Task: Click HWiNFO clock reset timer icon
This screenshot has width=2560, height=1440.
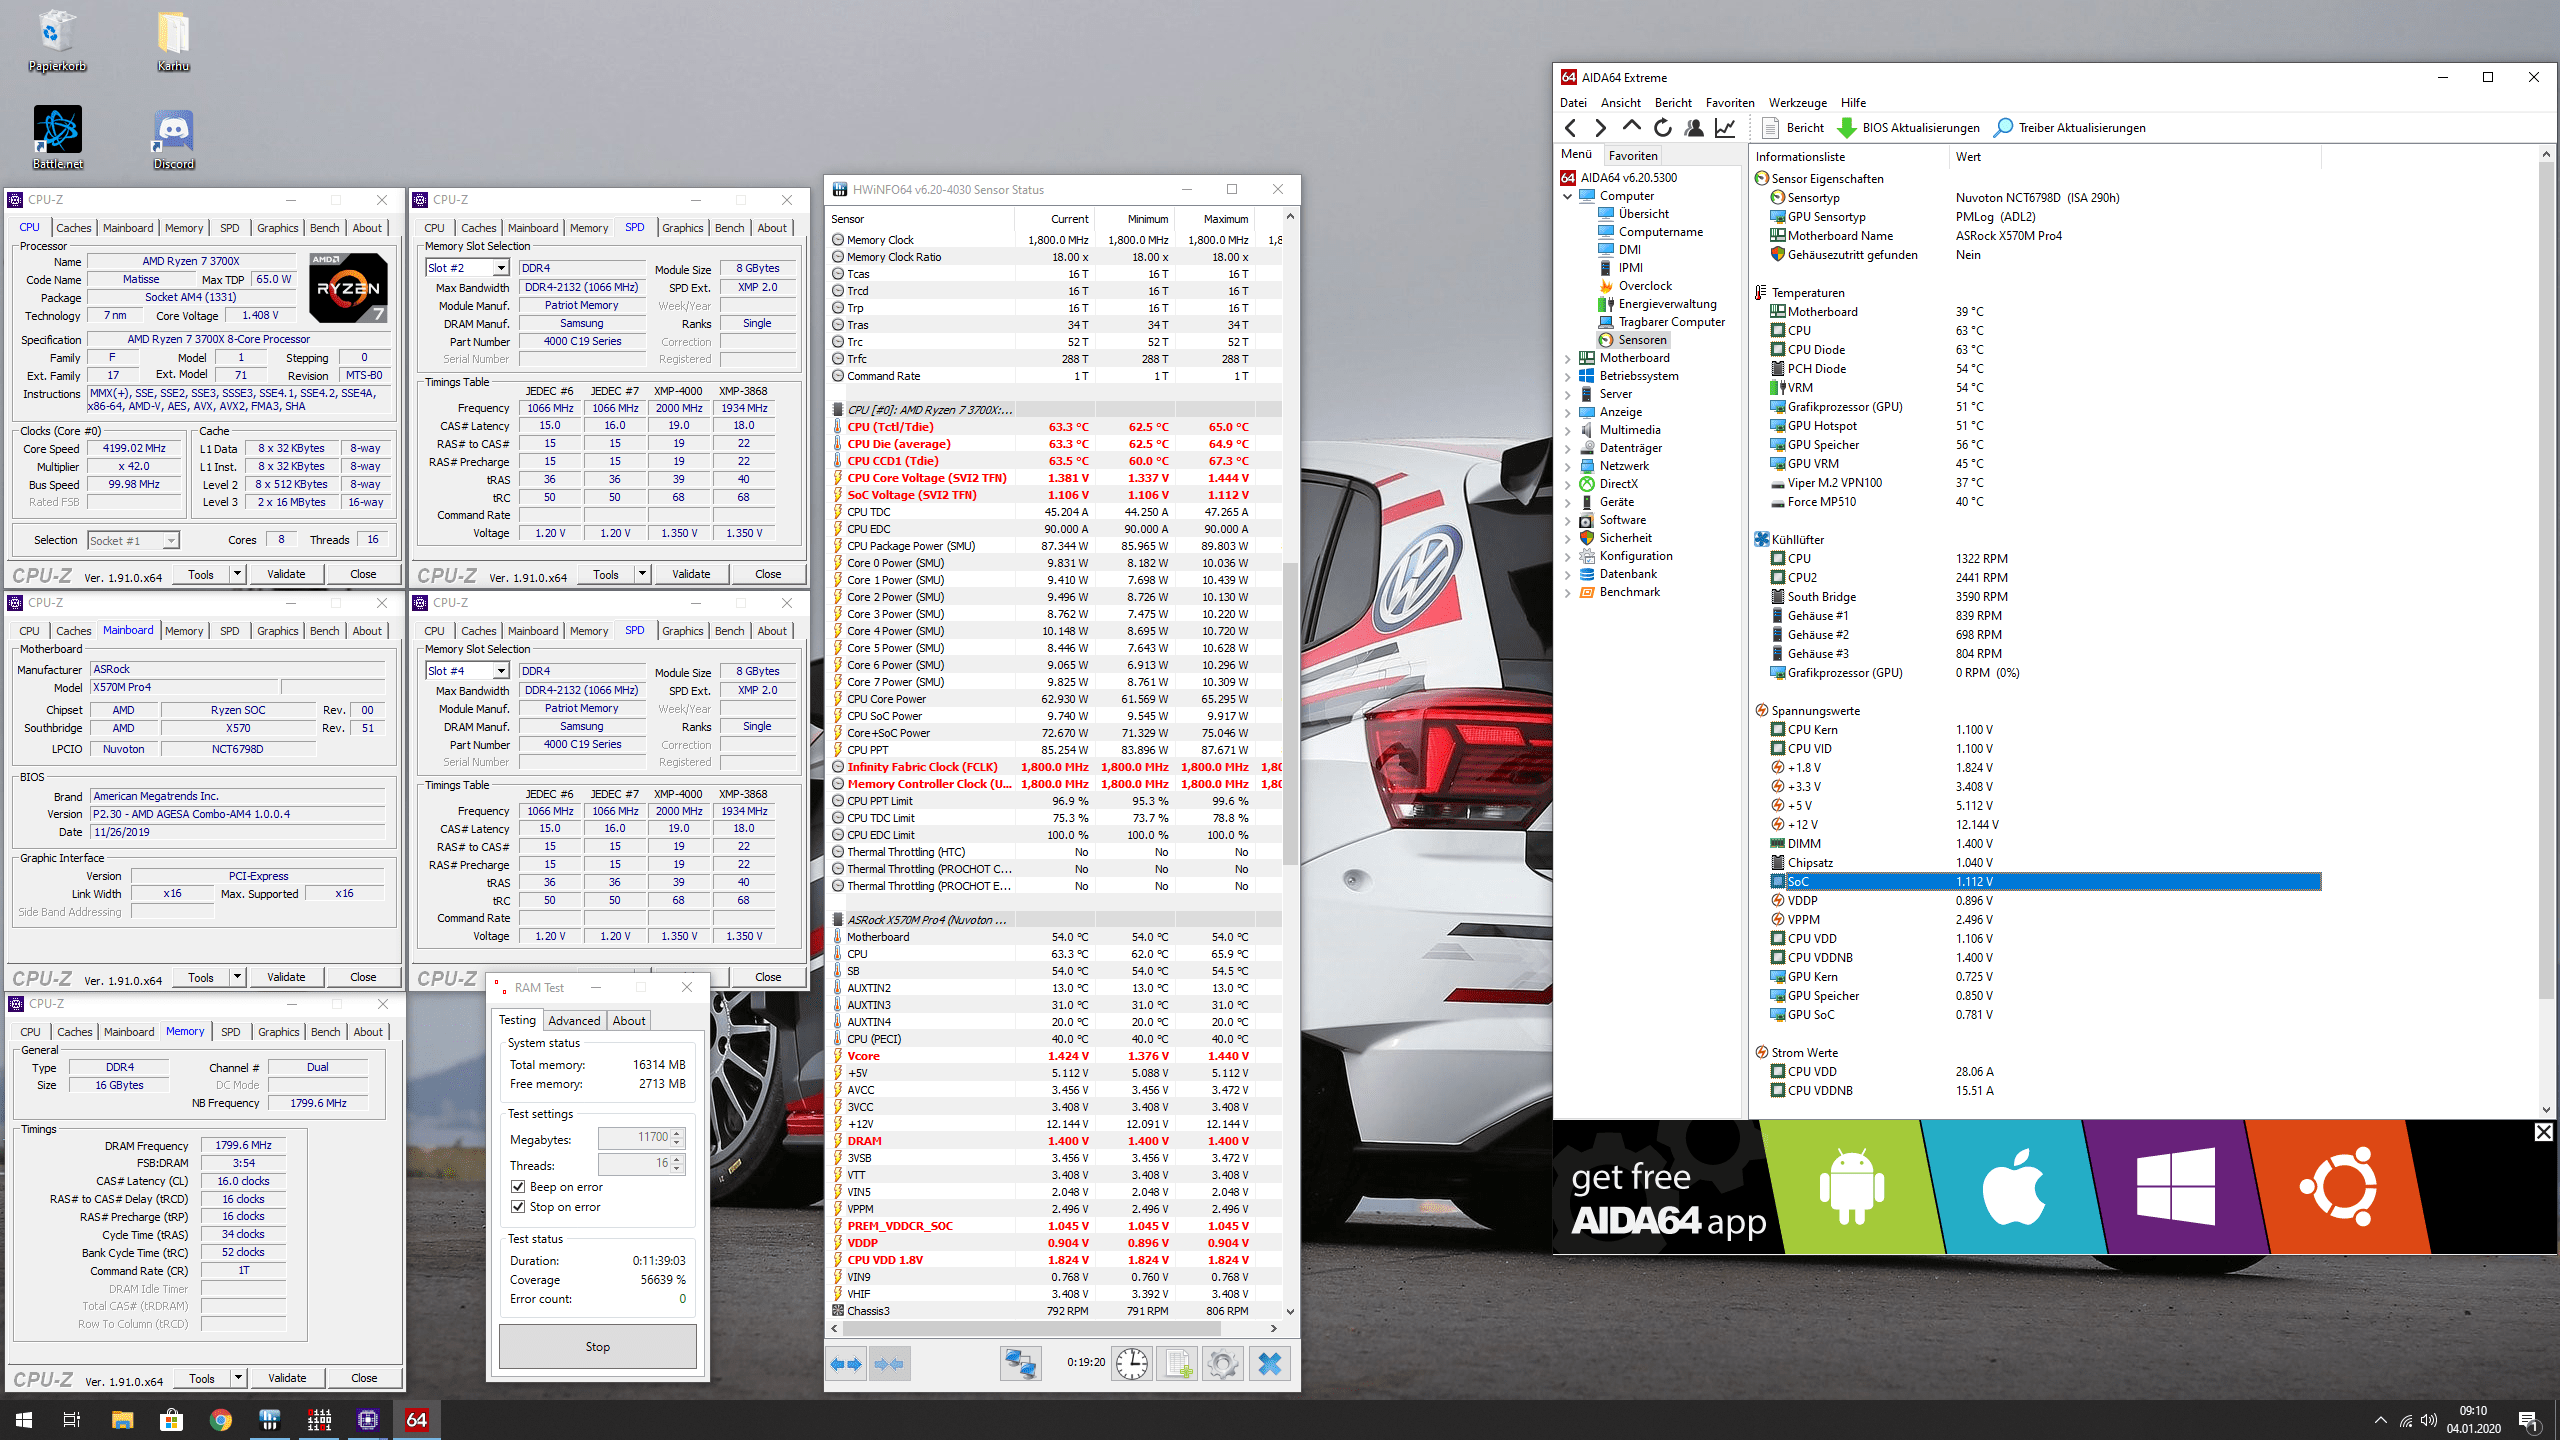Action: click(x=1132, y=1363)
